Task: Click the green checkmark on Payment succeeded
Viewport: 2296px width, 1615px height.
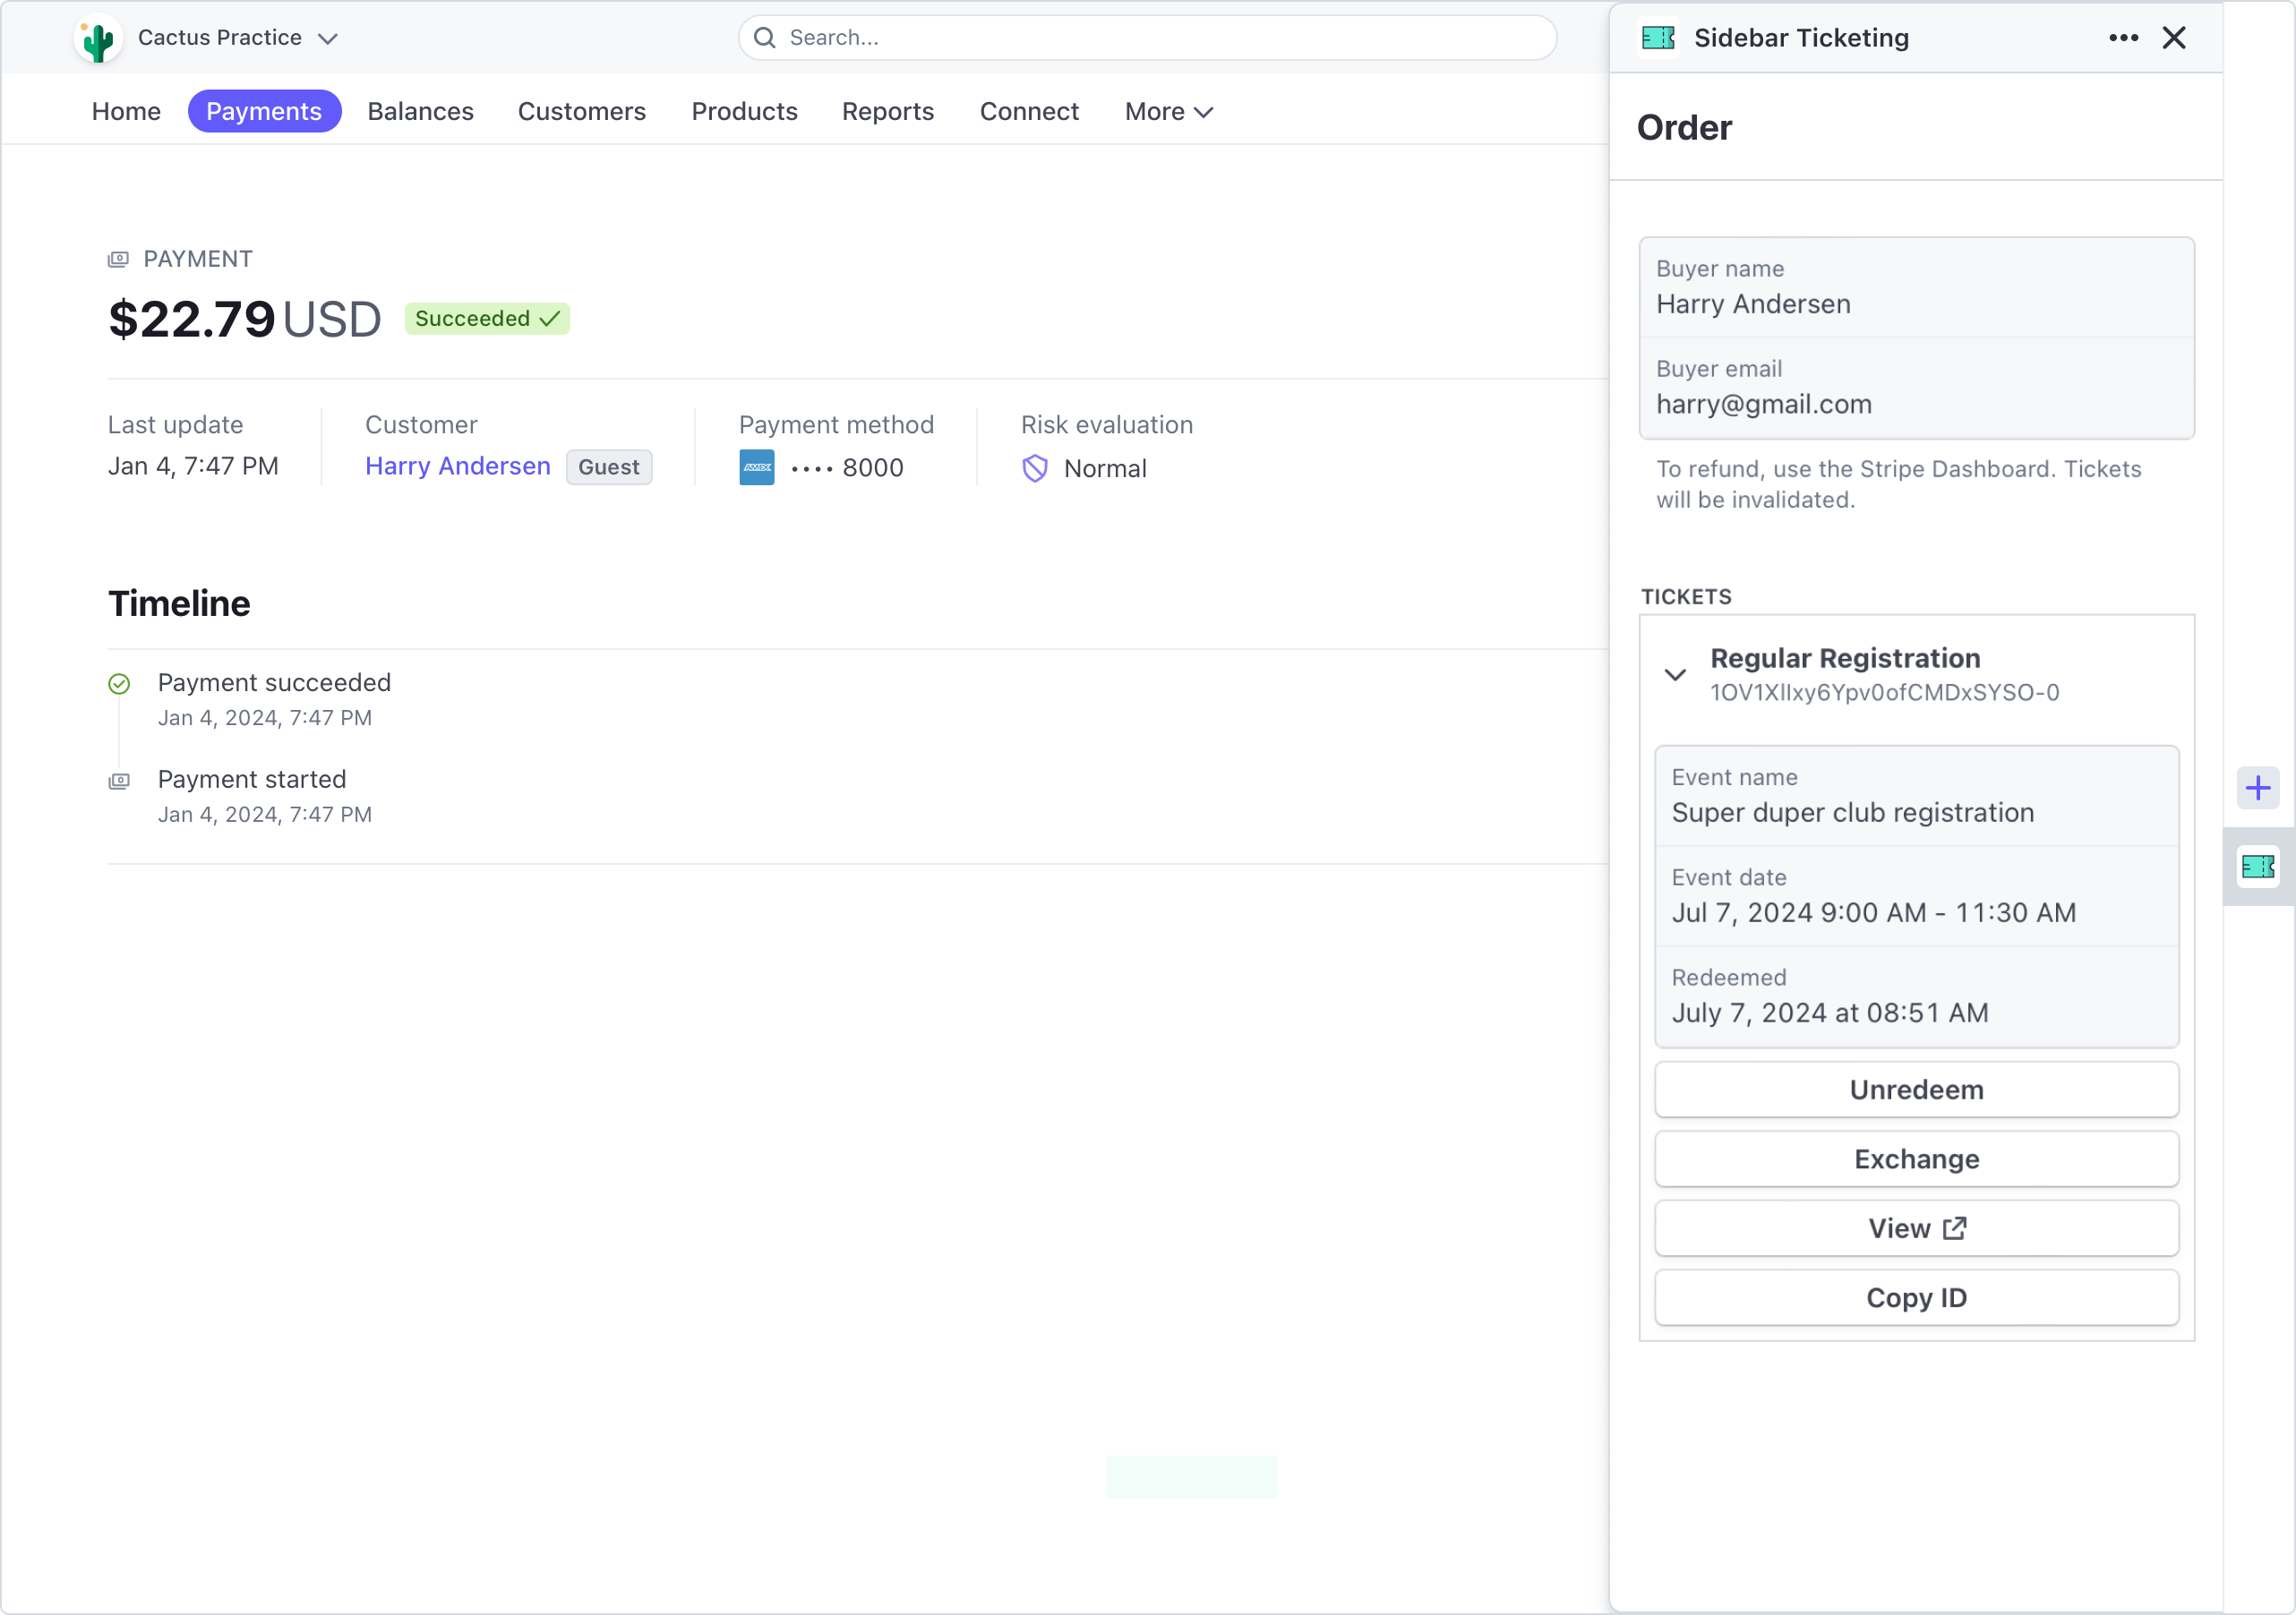Action: coord(120,684)
